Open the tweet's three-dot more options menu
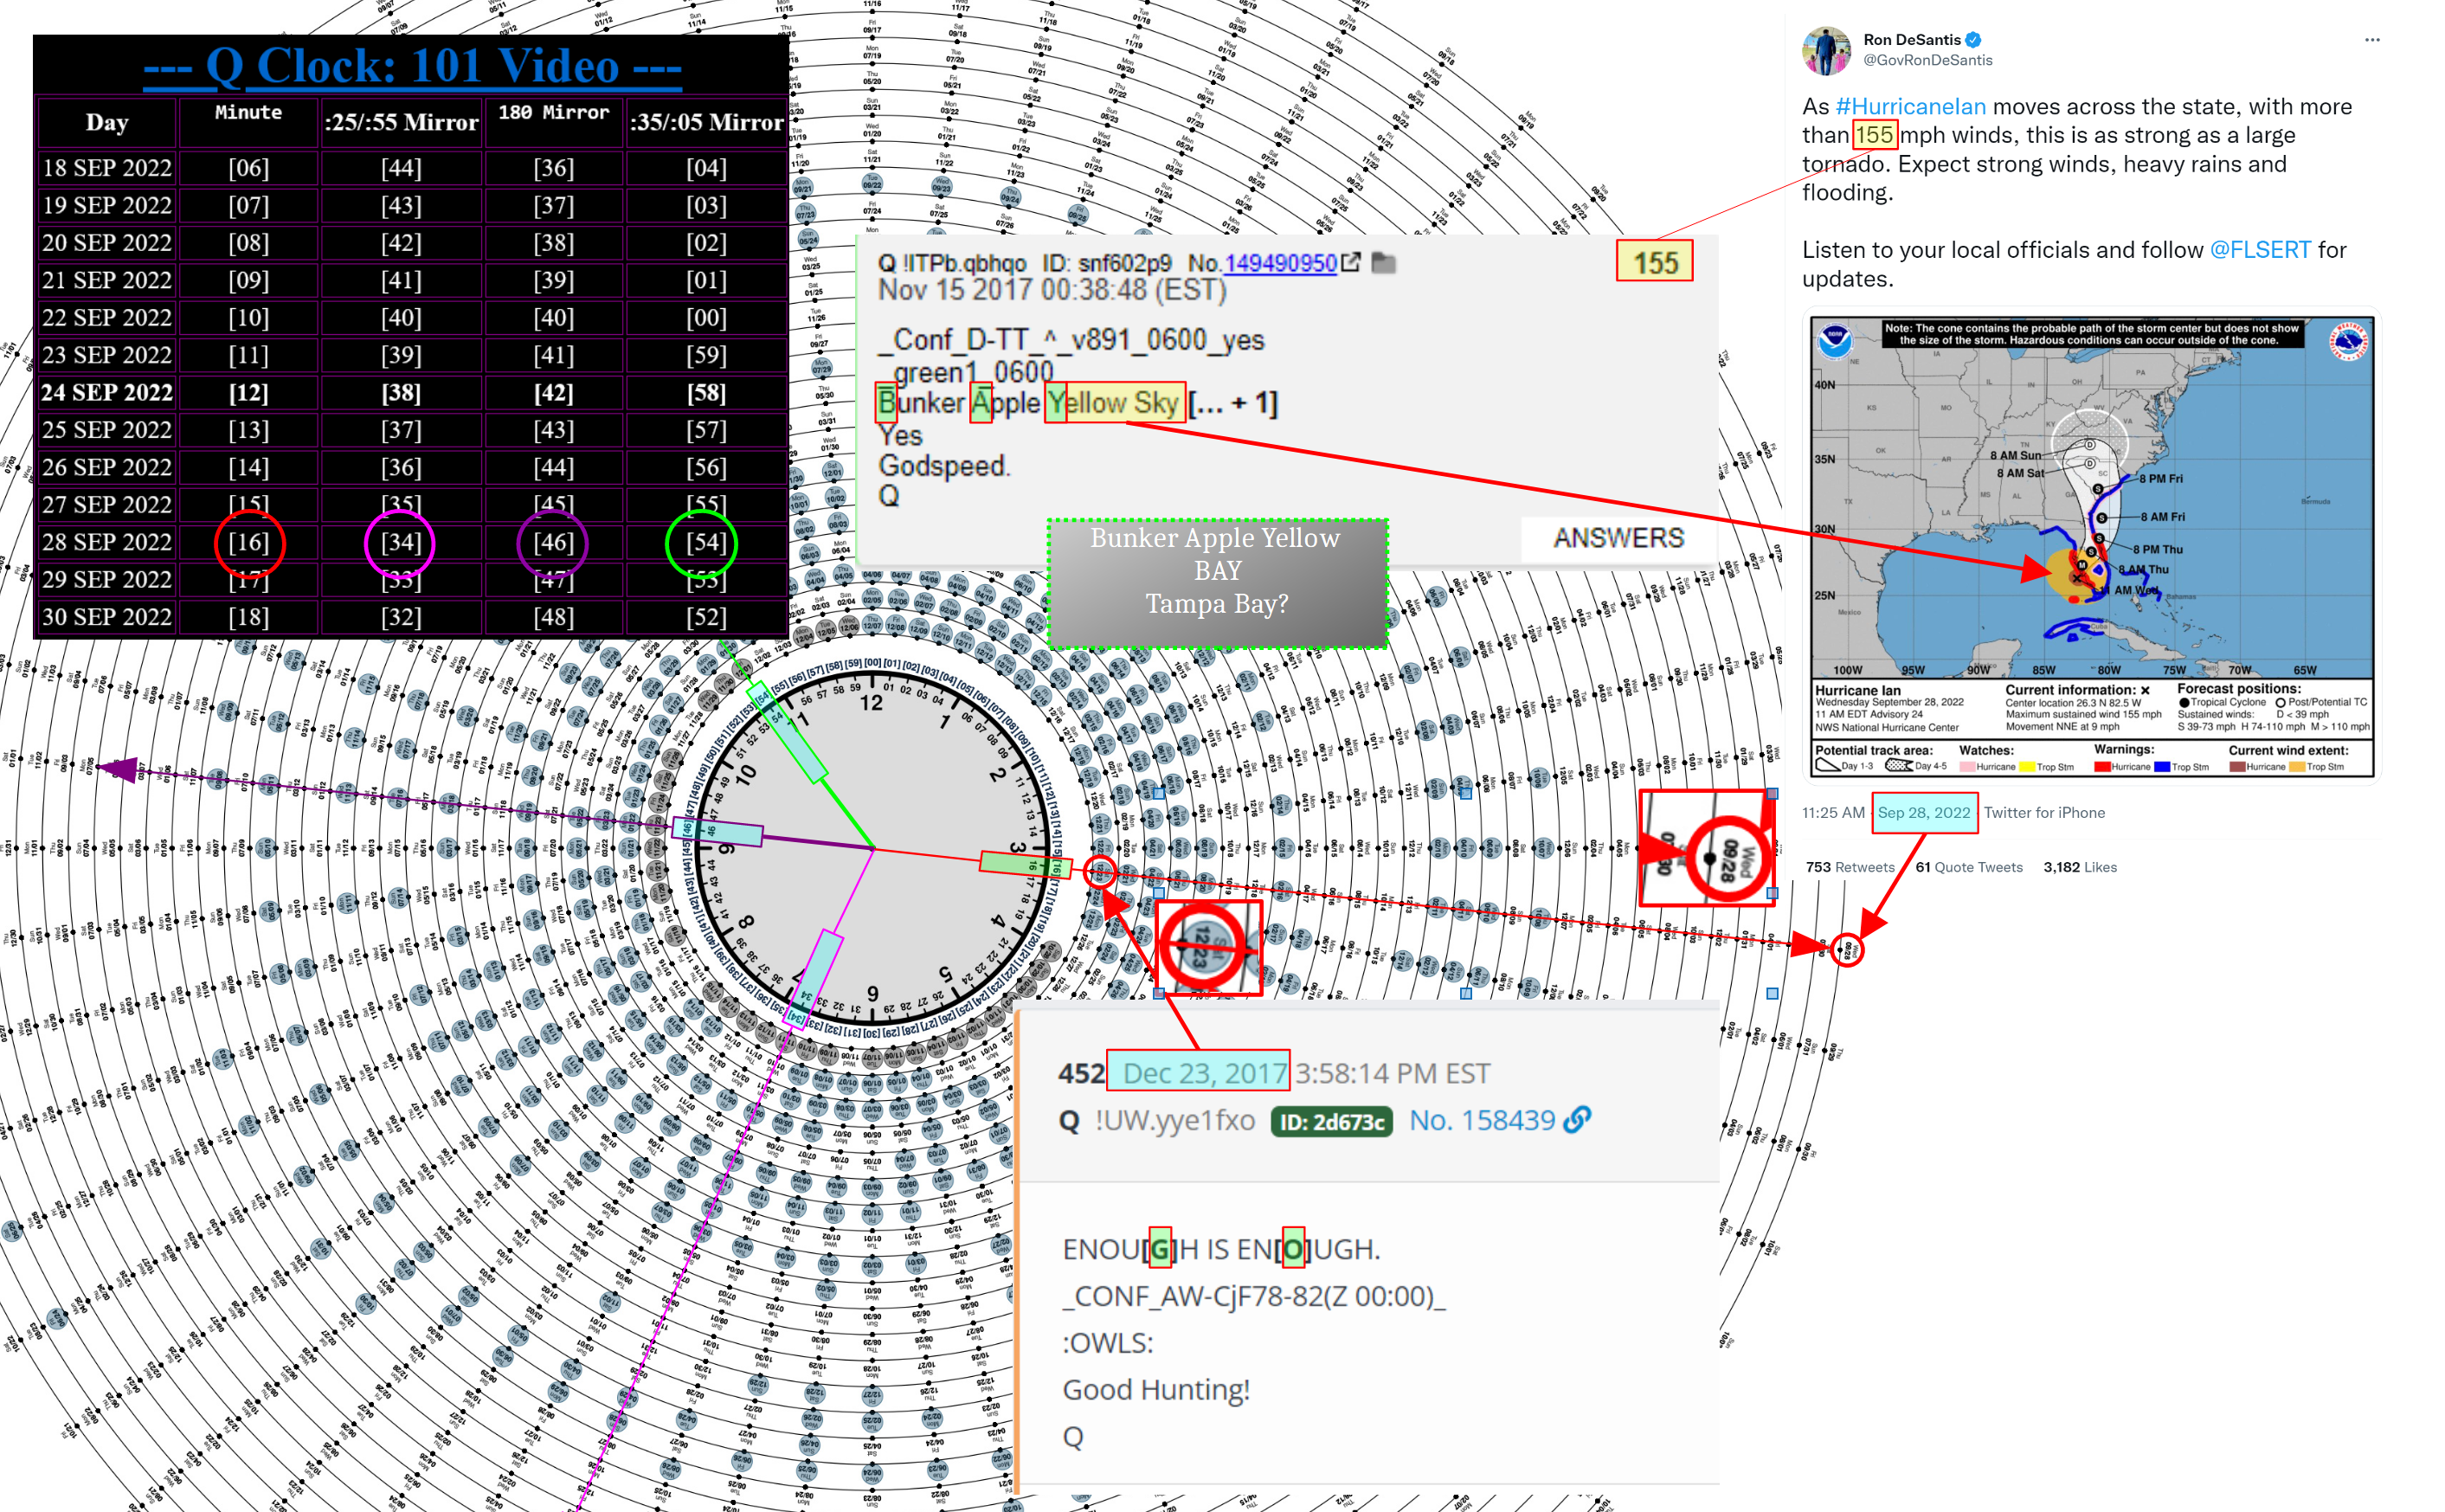 (2372, 40)
